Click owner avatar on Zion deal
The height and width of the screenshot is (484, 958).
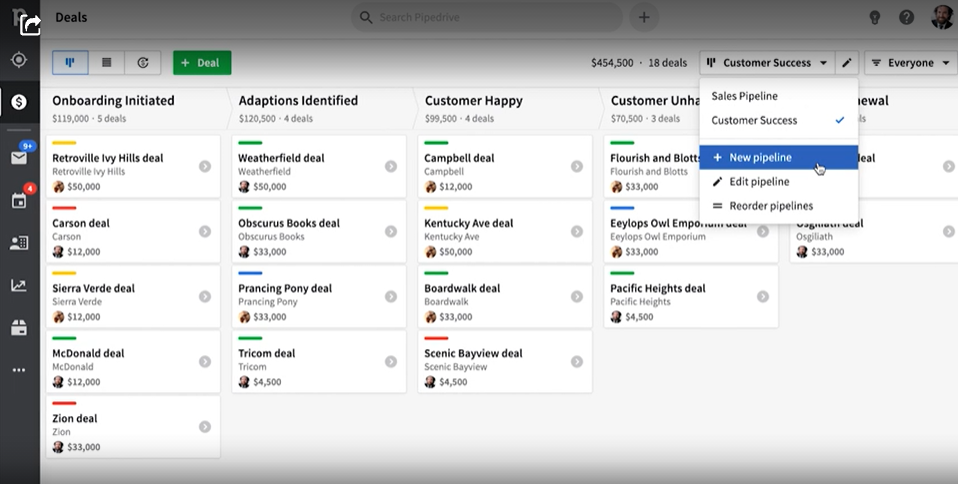pos(58,447)
